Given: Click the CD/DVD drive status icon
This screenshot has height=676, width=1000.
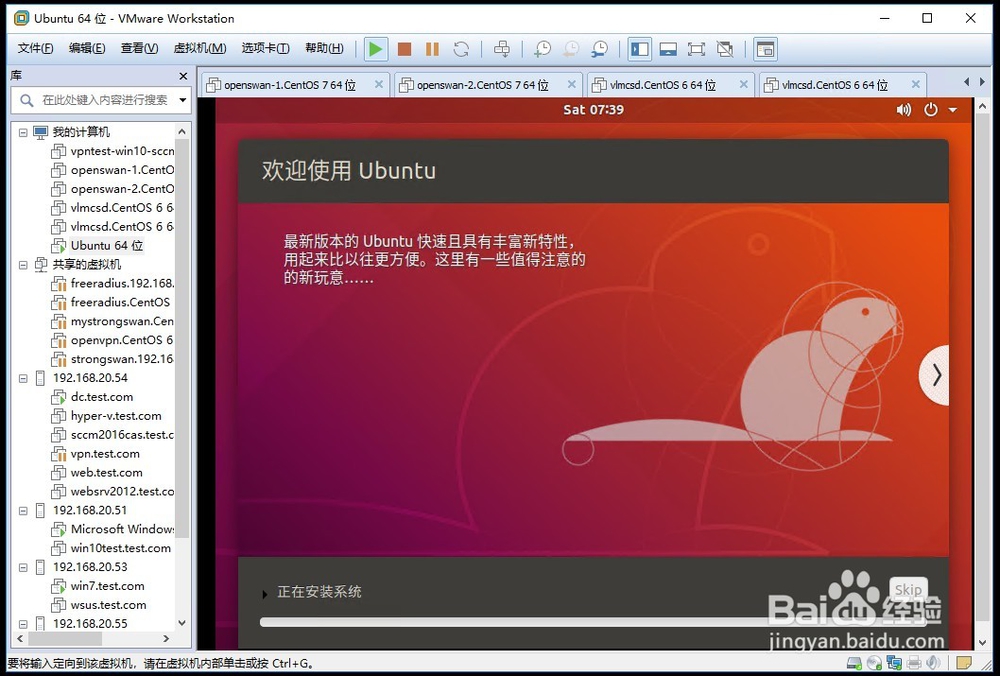Looking at the screenshot, I should [x=874, y=663].
